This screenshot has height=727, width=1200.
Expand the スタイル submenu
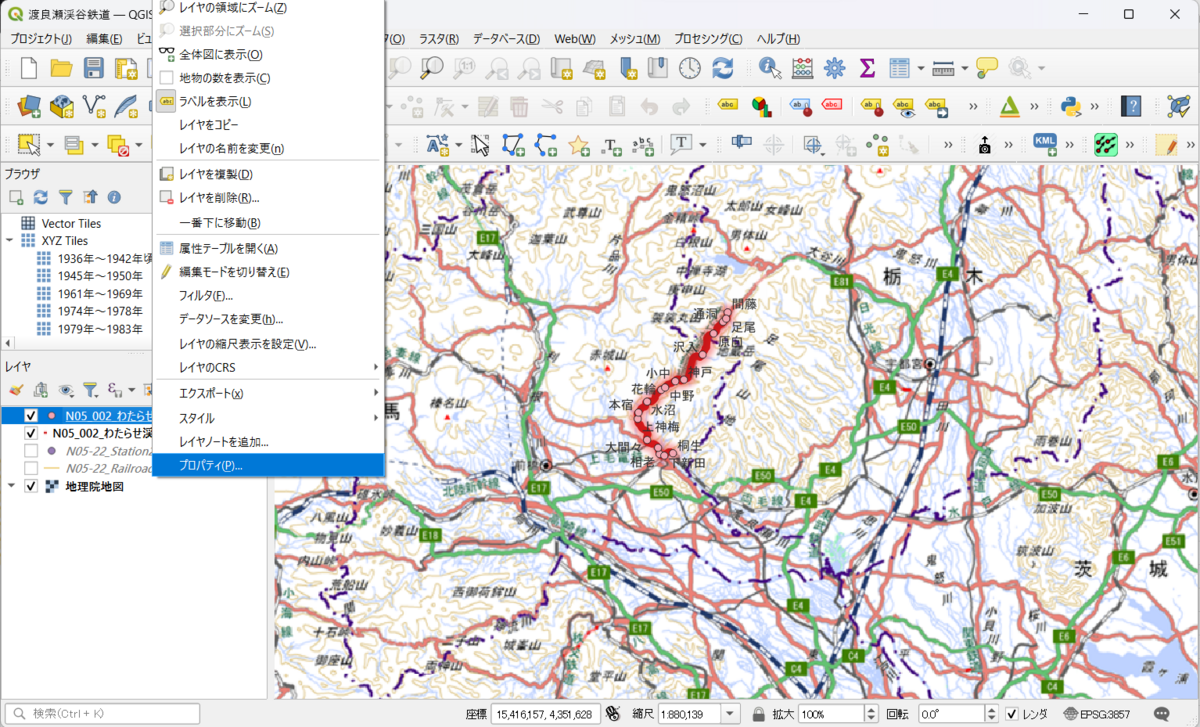click(267, 417)
